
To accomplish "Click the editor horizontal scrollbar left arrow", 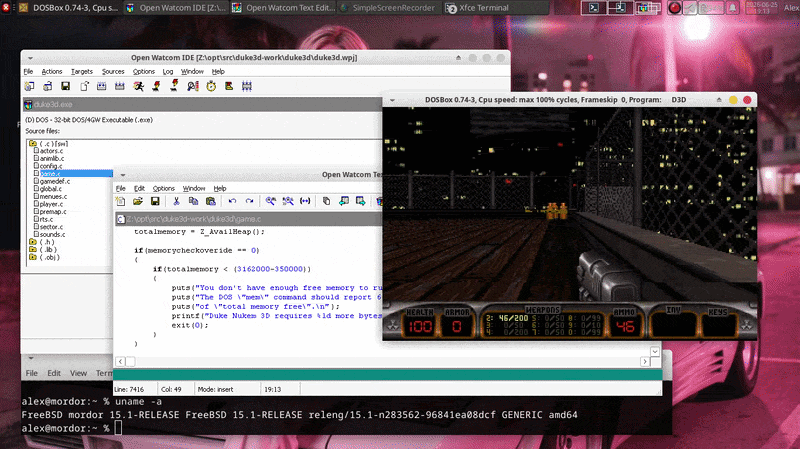I will 120,362.
